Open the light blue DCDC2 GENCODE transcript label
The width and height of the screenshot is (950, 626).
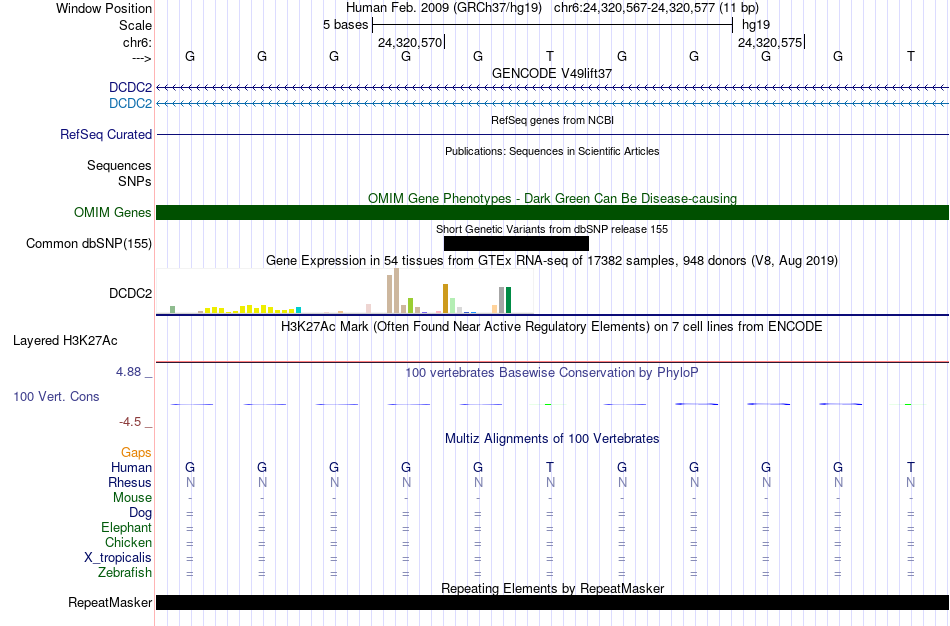[130, 103]
